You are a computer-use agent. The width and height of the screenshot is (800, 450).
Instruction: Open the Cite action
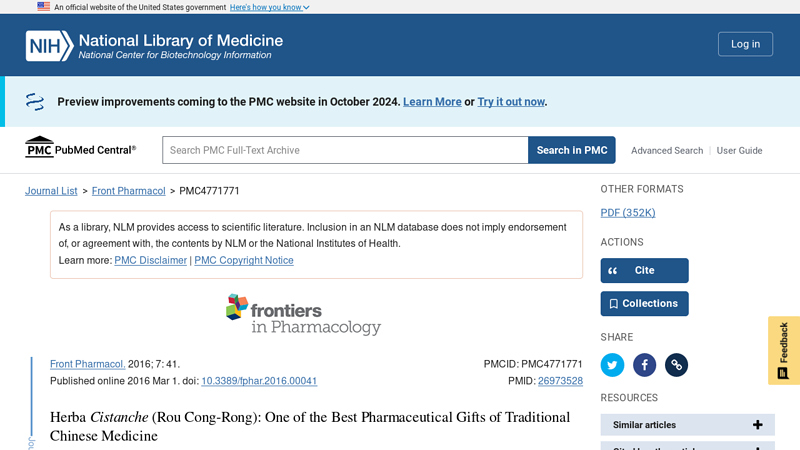[x=644, y=270]
